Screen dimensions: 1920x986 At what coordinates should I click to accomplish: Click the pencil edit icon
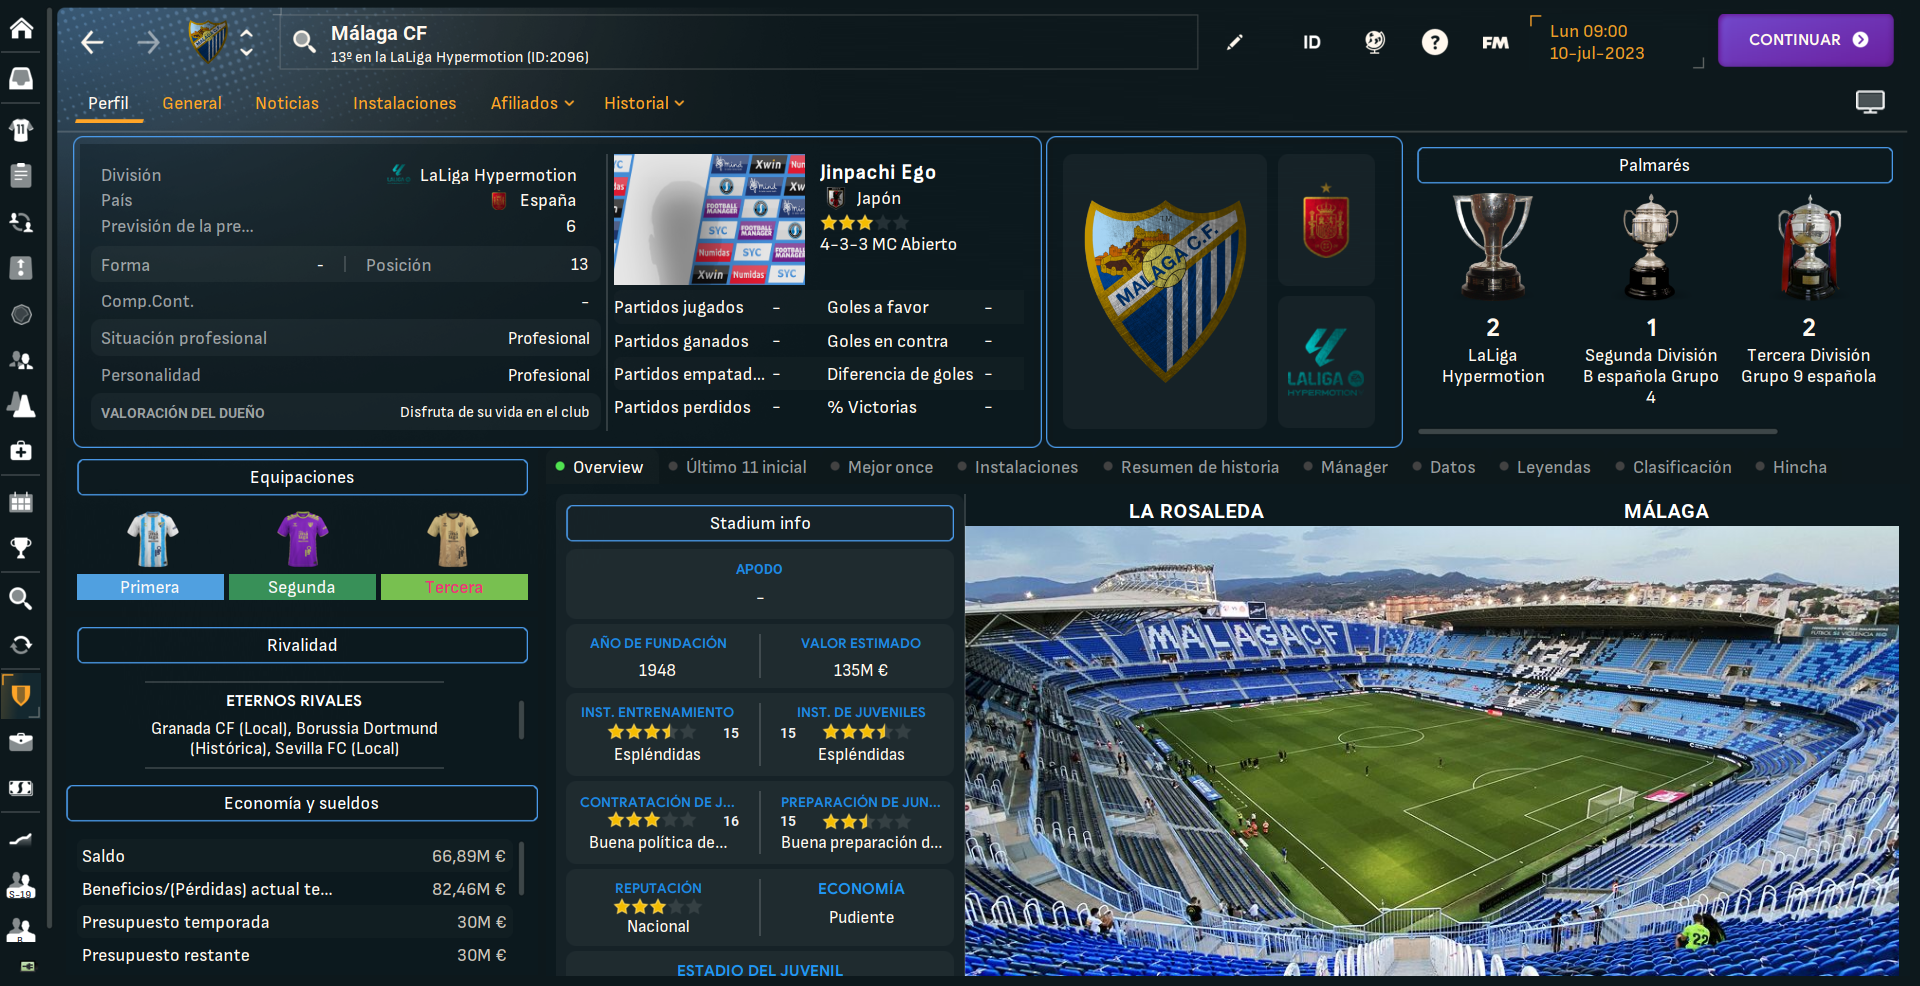pyautogui.click(x=1235, y=42)
